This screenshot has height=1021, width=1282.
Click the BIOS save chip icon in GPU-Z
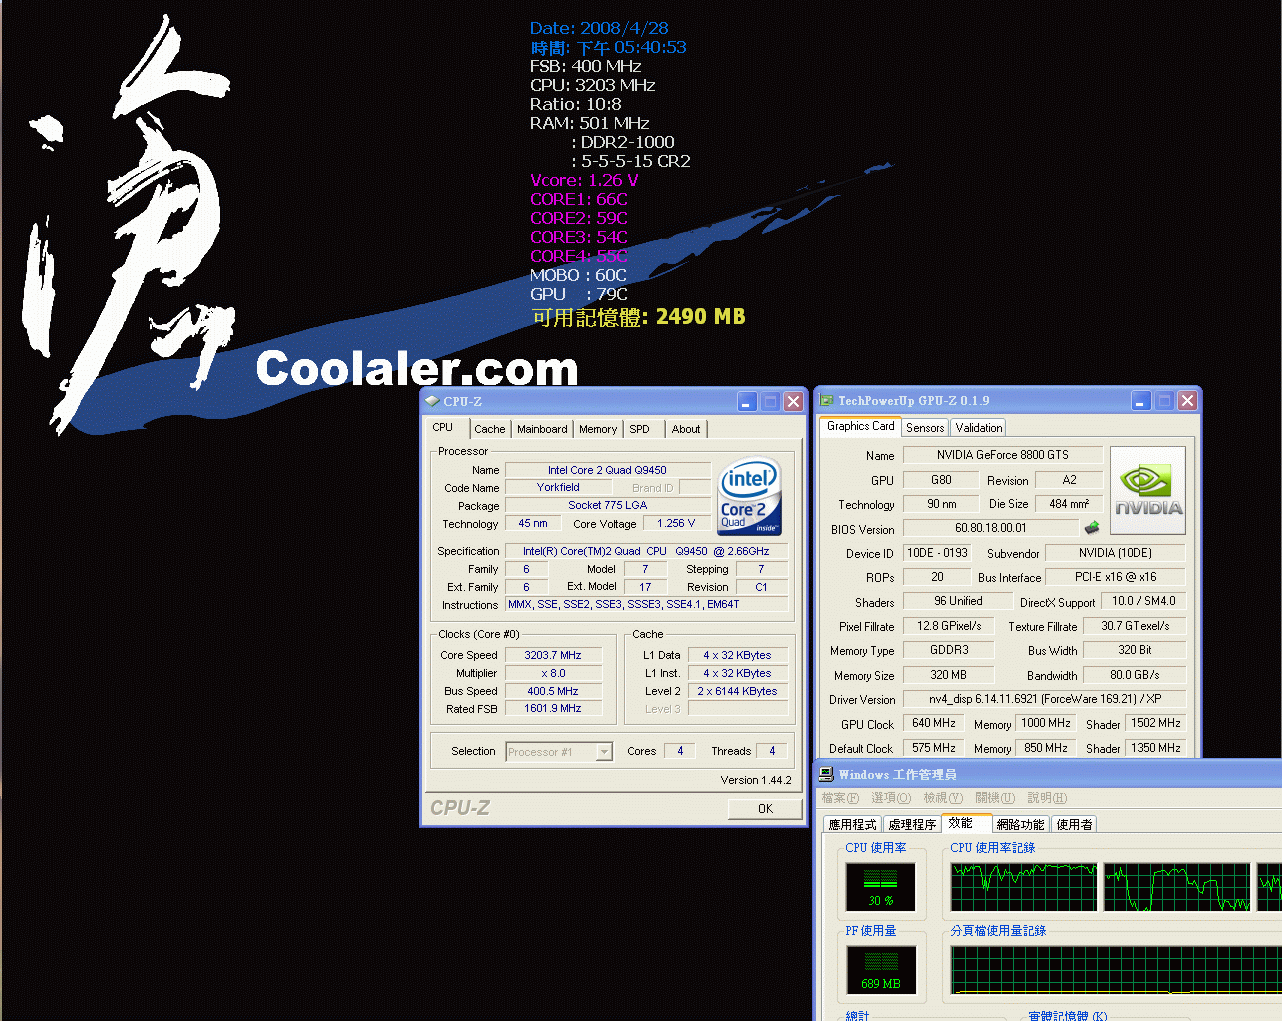tap(1092, 527)
